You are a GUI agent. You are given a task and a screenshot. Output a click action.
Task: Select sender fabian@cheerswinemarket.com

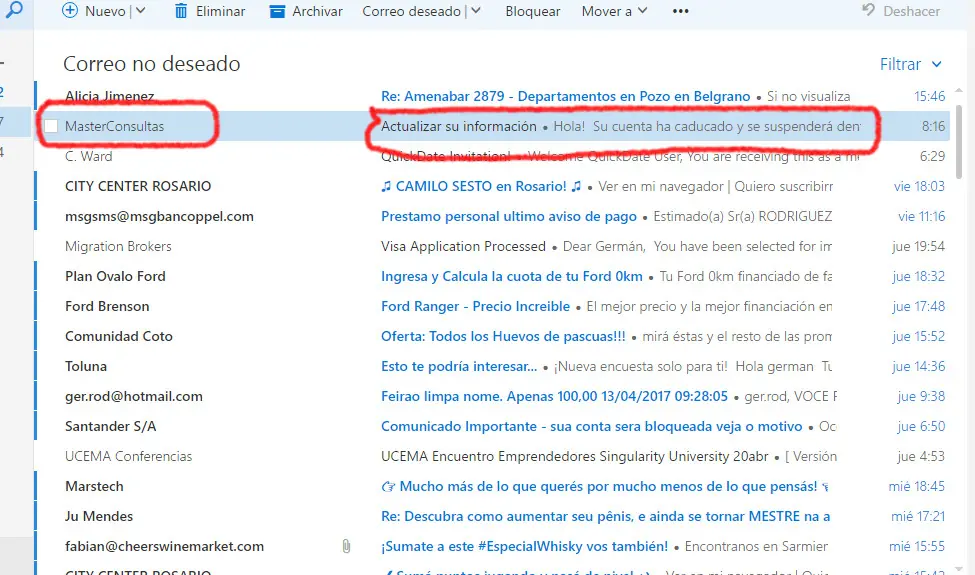coord(164,546)
